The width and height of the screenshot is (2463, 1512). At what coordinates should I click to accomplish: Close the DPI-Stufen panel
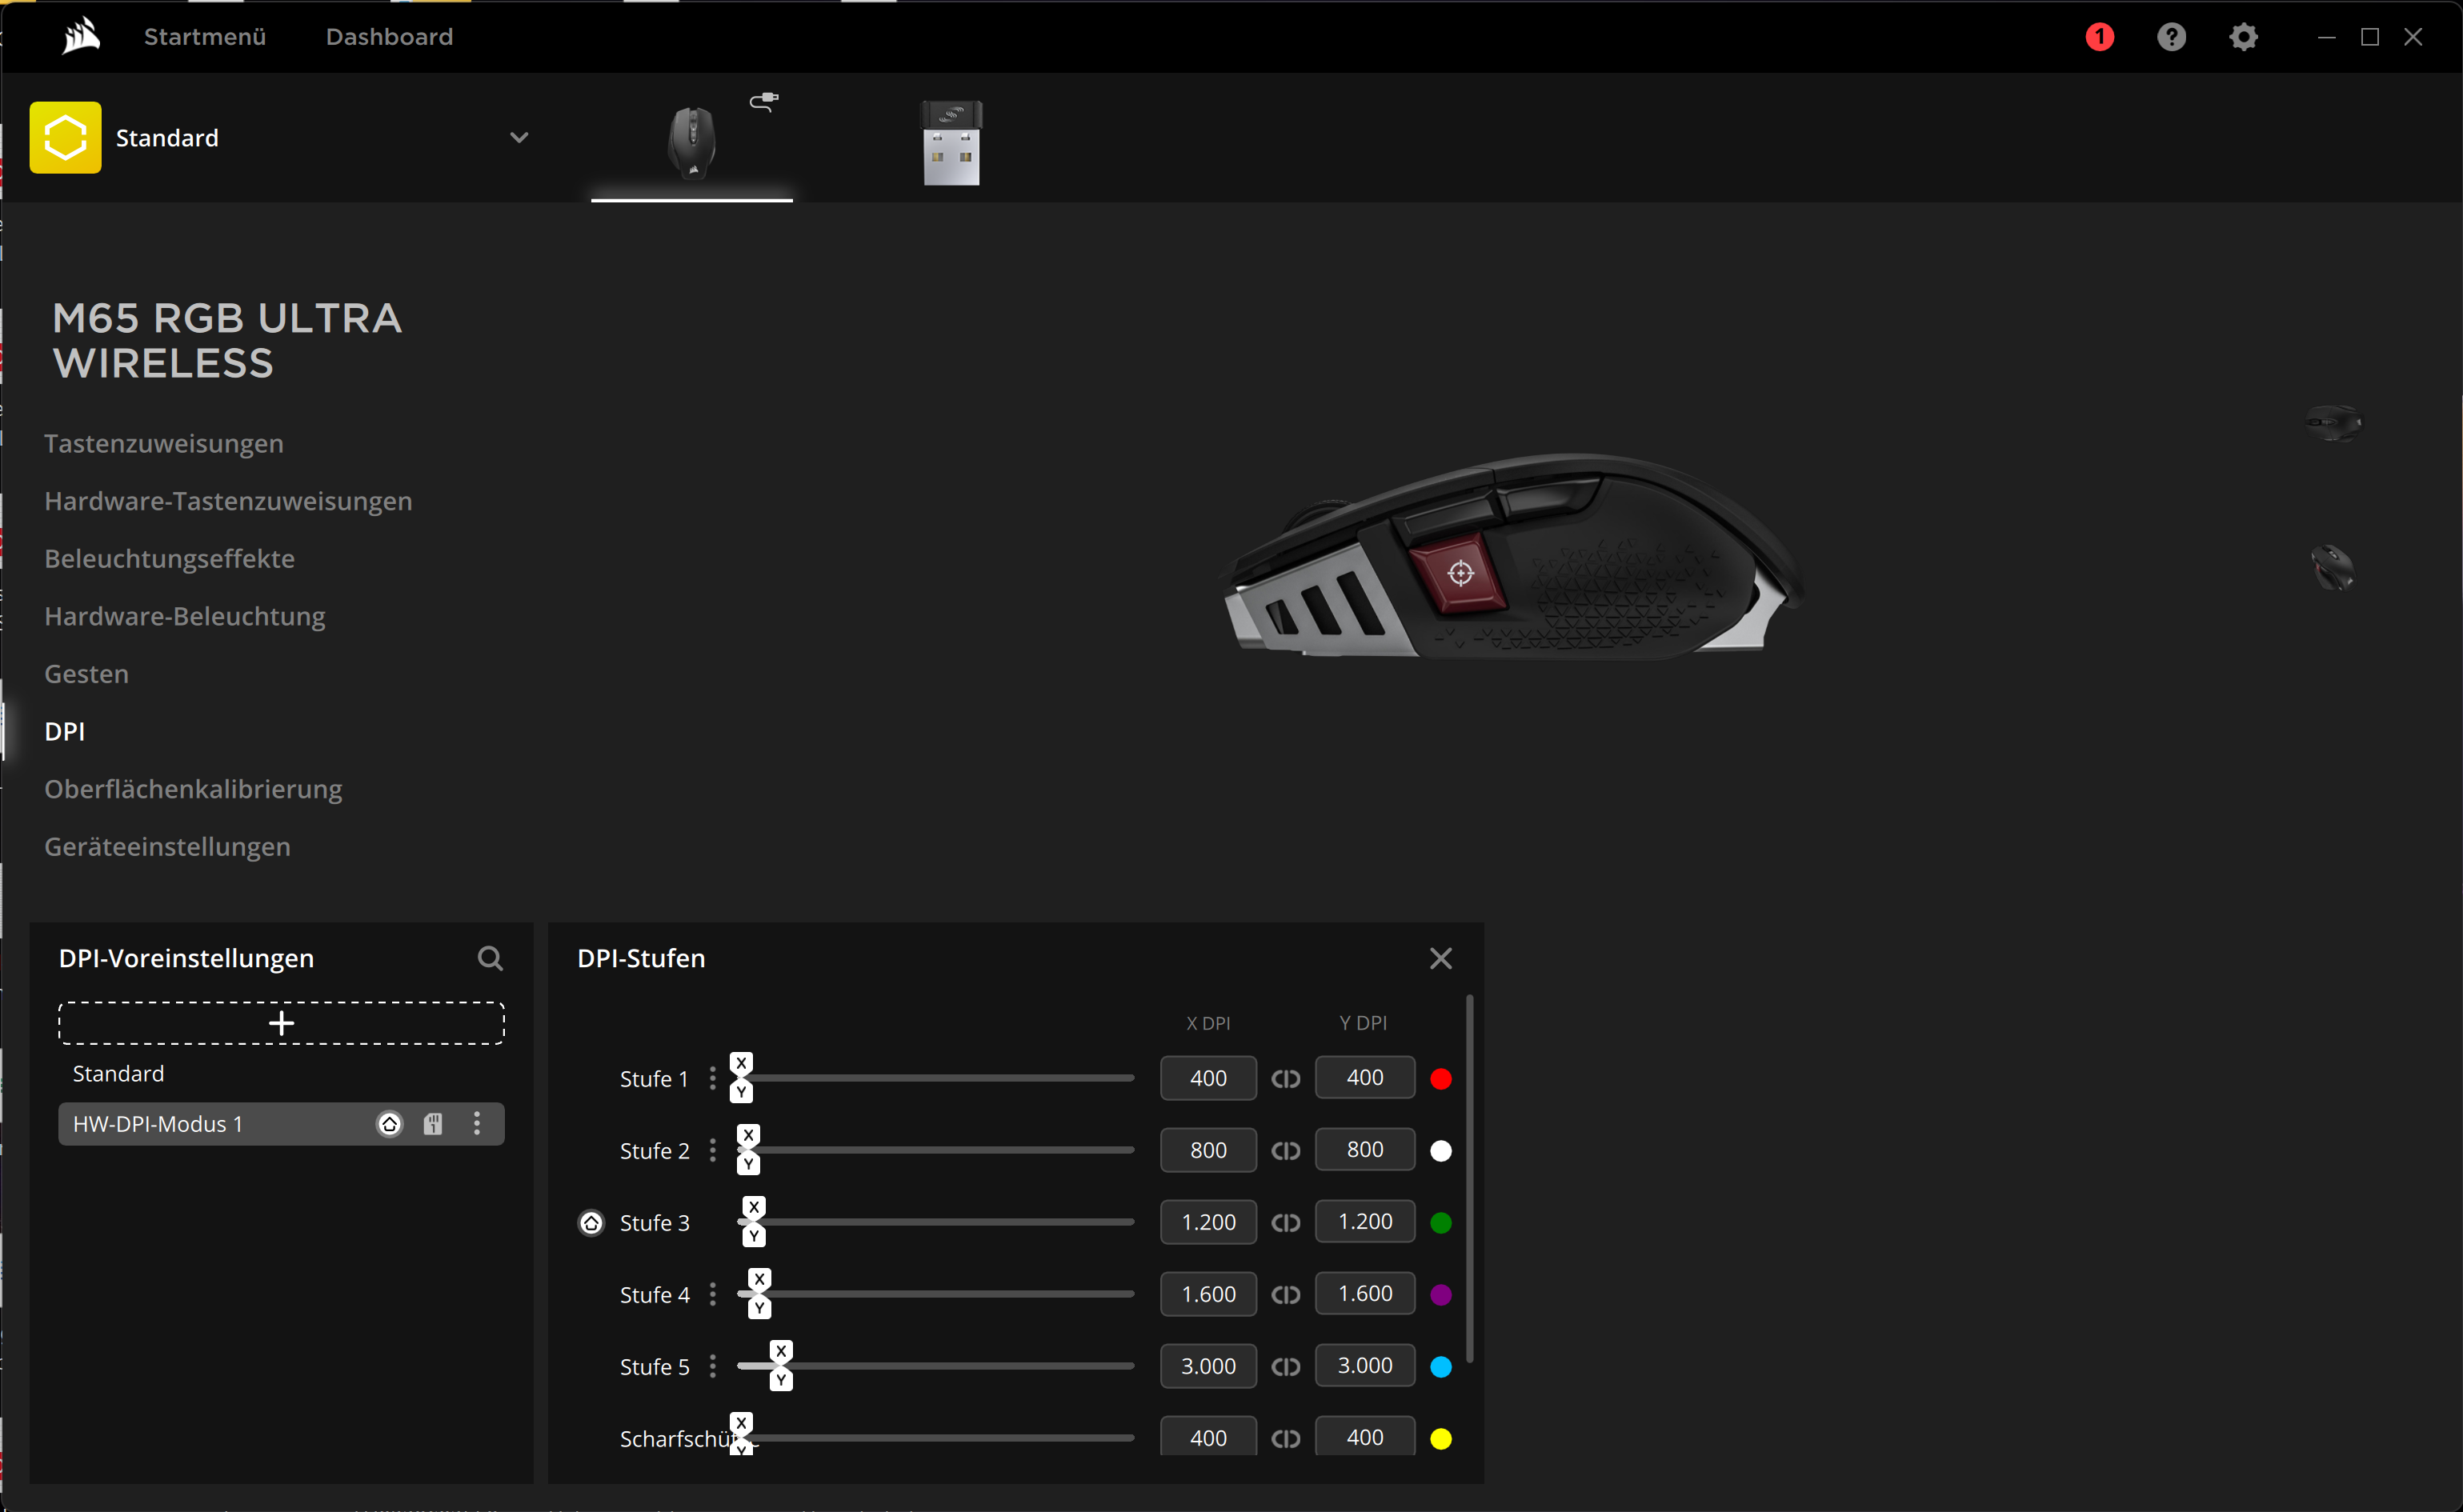[1440, 958]
